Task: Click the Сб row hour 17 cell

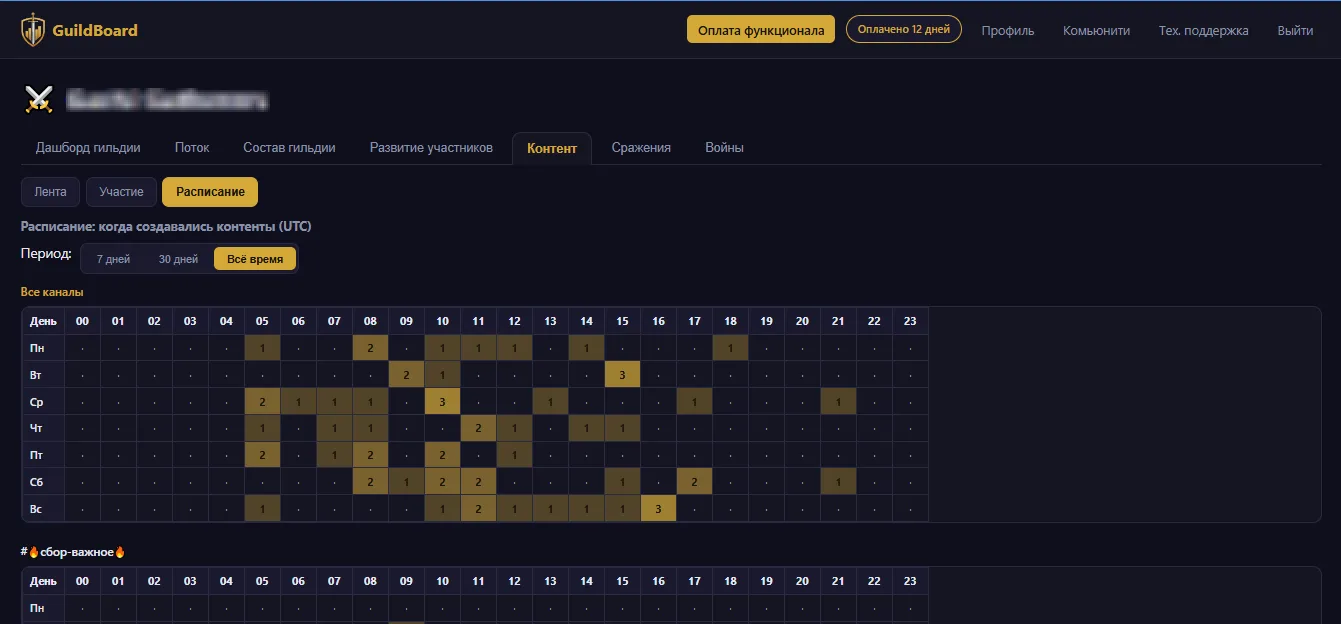Action: pyautogui.click(x=694, y=482)
